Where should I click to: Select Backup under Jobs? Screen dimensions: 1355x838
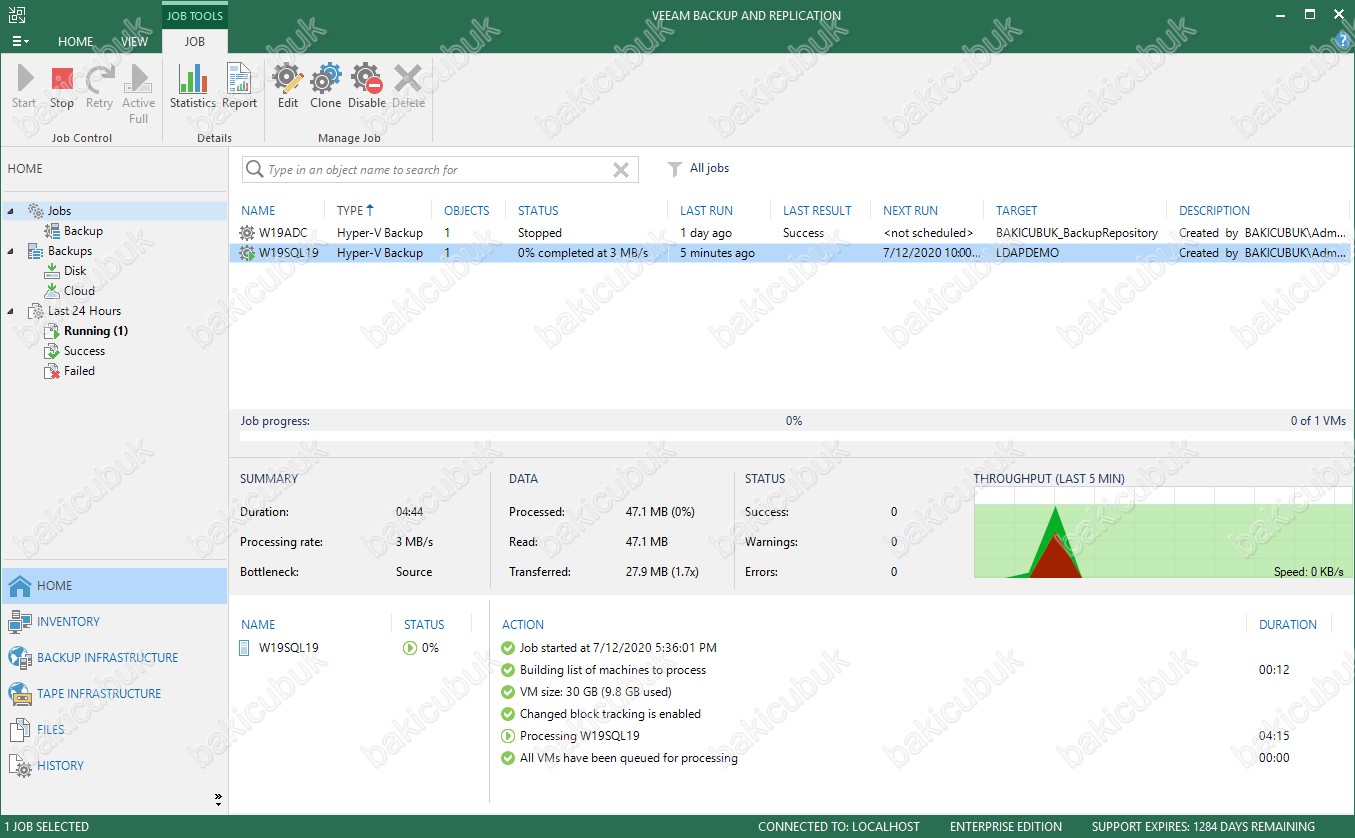point(83,231)
